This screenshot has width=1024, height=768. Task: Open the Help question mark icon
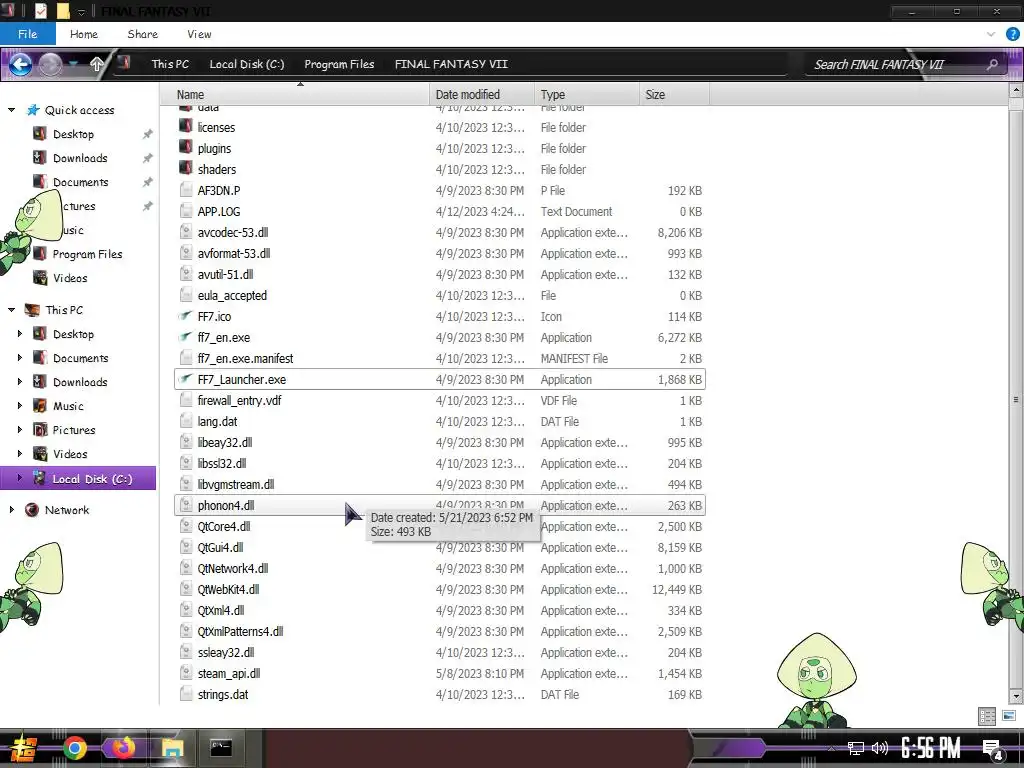pyautogui.click(x=1013, y=35)
